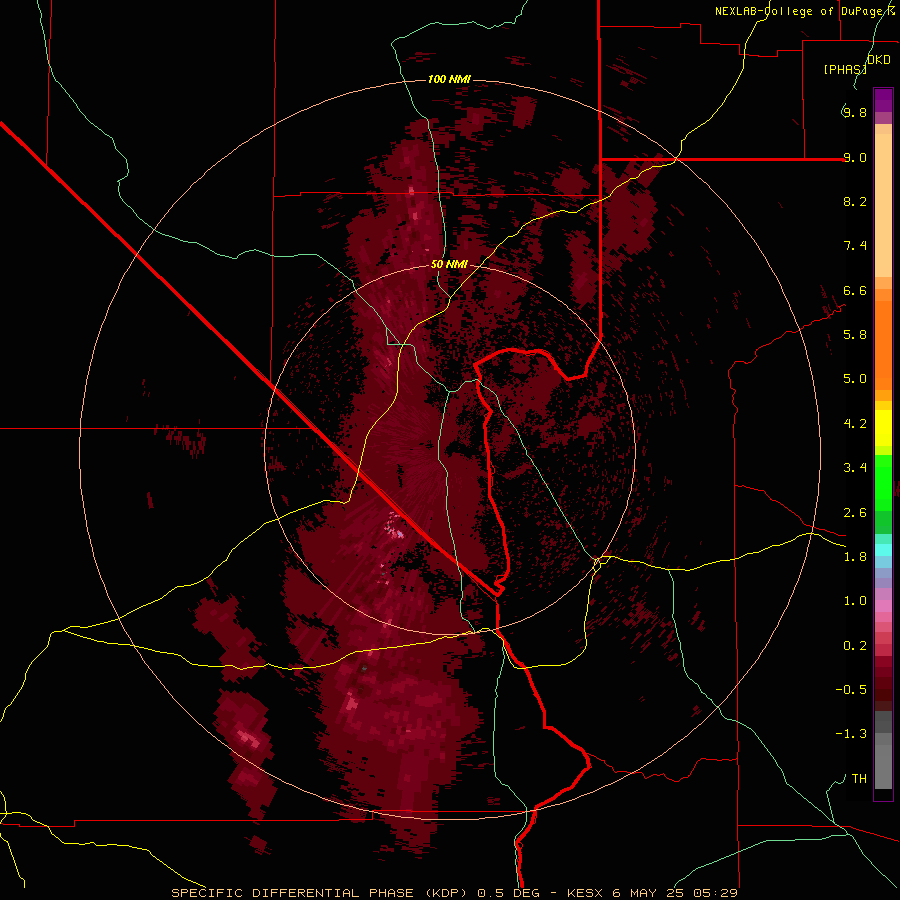The width and height of the screenshot is (900, 900).
Task: Click the 6.6 value on the color scale
Action: tap(855, 290)
